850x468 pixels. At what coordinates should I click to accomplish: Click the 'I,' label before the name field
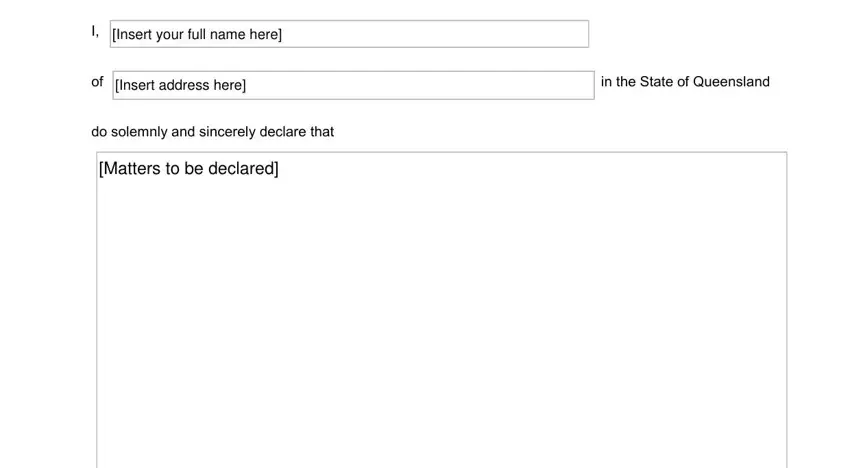pos(95,32)
